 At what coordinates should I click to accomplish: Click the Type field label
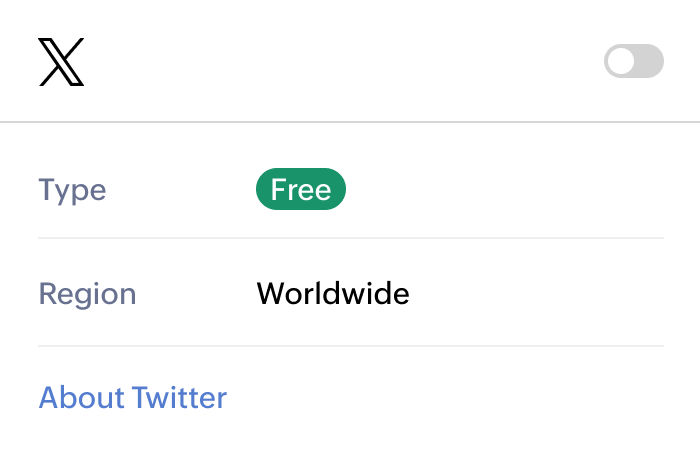tap(72, 190)
